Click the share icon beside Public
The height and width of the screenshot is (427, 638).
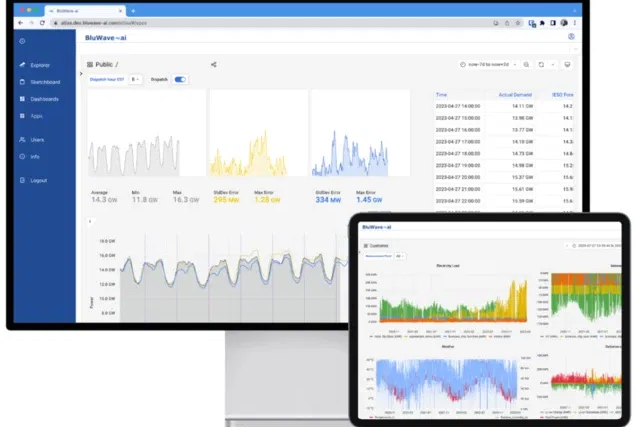coord(214,64)
